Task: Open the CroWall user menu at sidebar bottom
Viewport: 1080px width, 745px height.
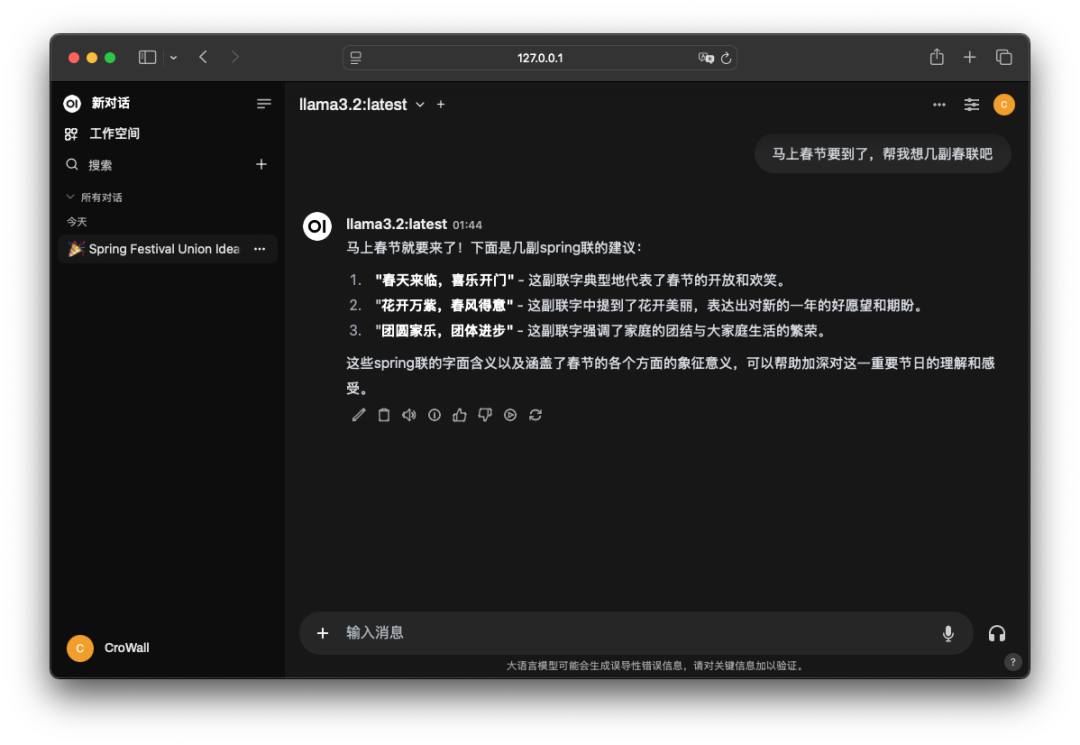Action: tap(108, 647)
